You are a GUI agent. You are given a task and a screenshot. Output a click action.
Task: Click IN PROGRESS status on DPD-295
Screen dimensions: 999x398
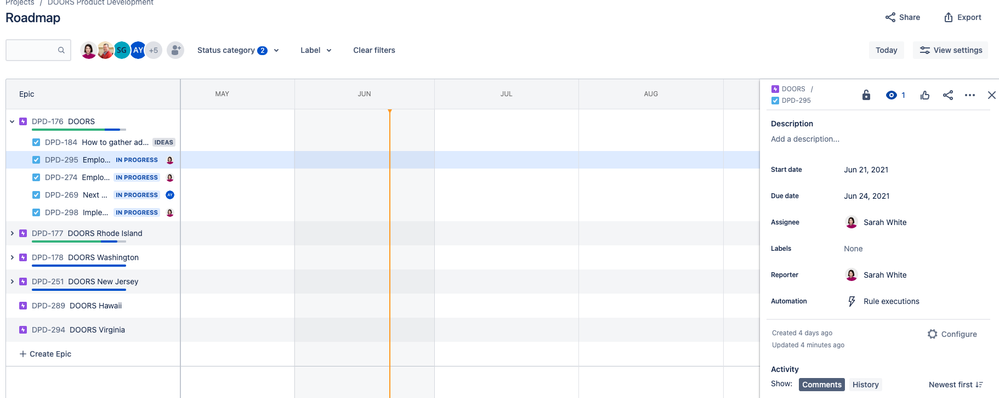(x=137, y=160)
